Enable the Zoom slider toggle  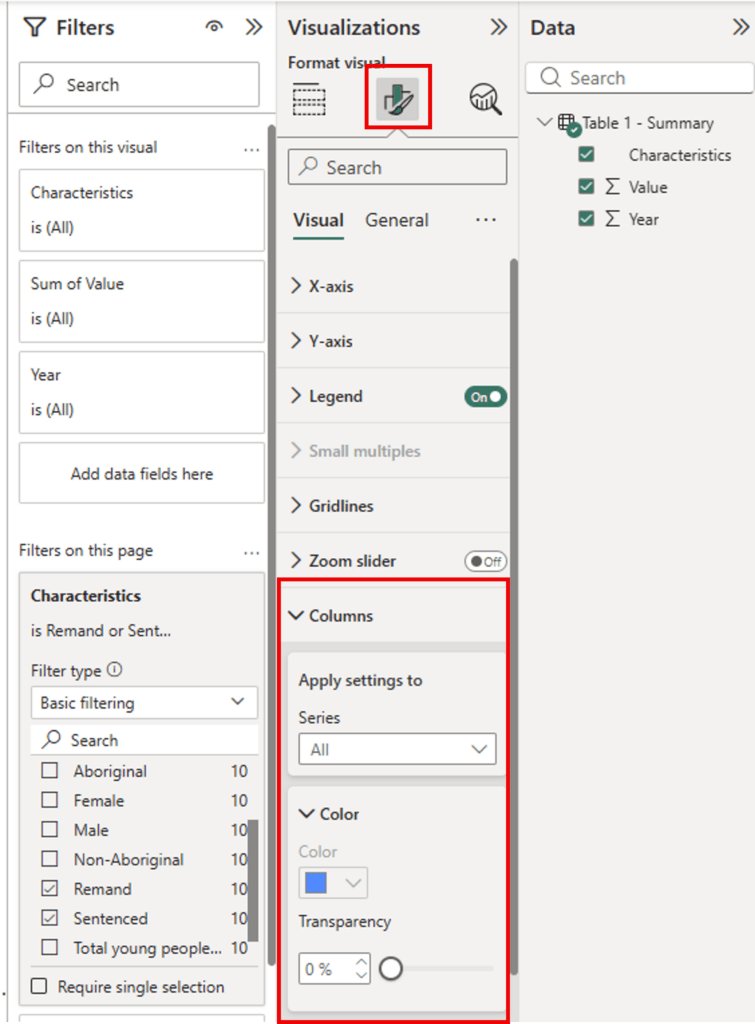(485, 562)
